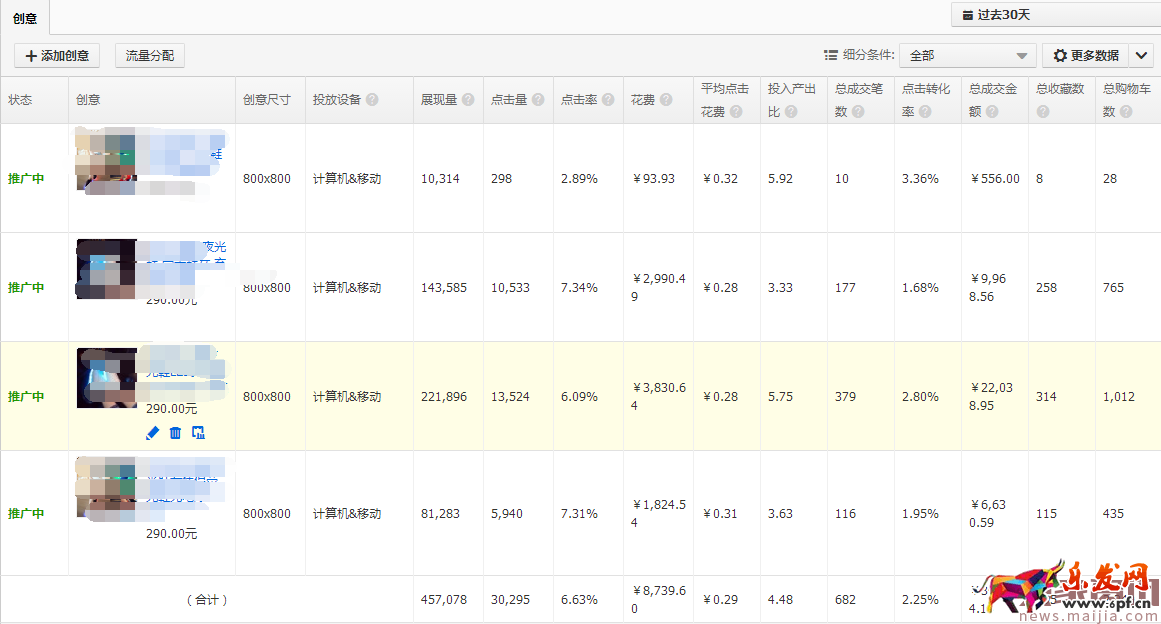Image resolution: width=1161 pixels, height=624 pixels.
Task: Click the 流量分配 button
Action: (149, 55)
